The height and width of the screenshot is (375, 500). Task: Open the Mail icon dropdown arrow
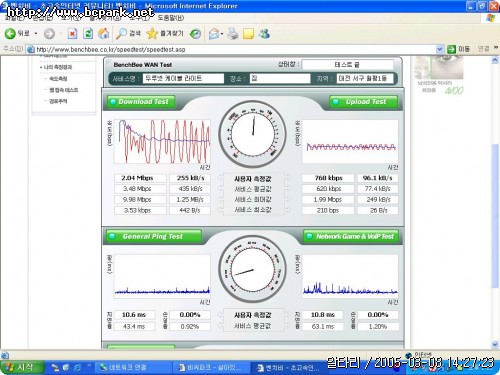pos(222,34)
